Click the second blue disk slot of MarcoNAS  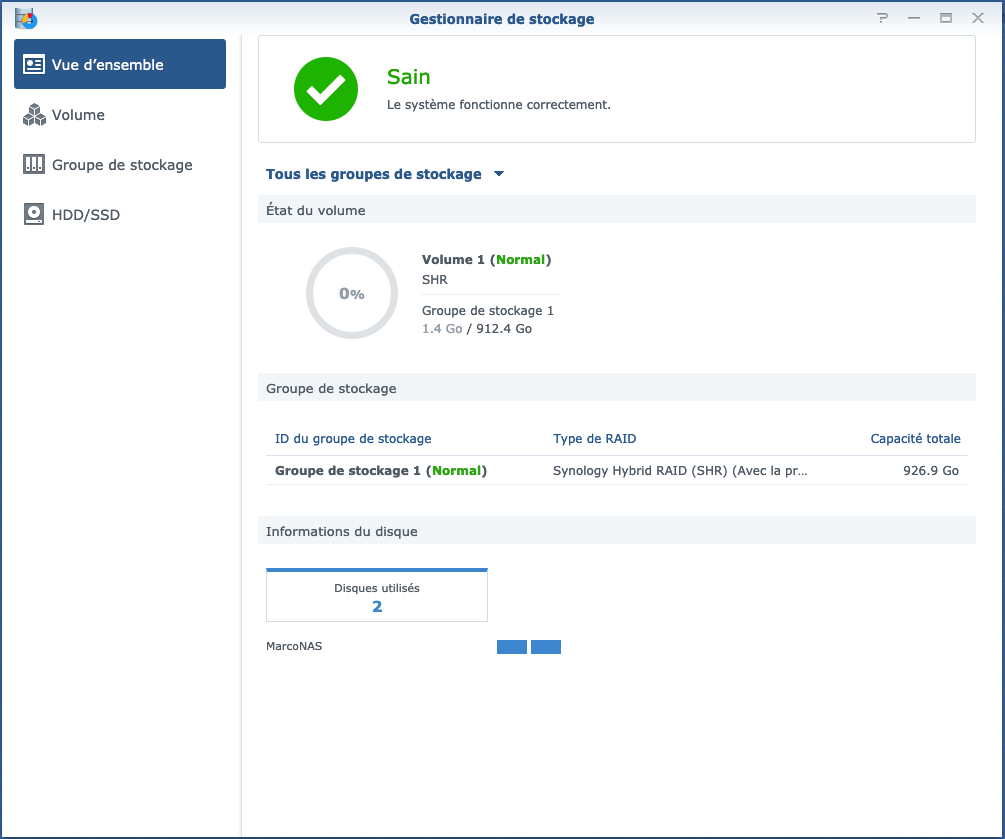coord(546,647)
